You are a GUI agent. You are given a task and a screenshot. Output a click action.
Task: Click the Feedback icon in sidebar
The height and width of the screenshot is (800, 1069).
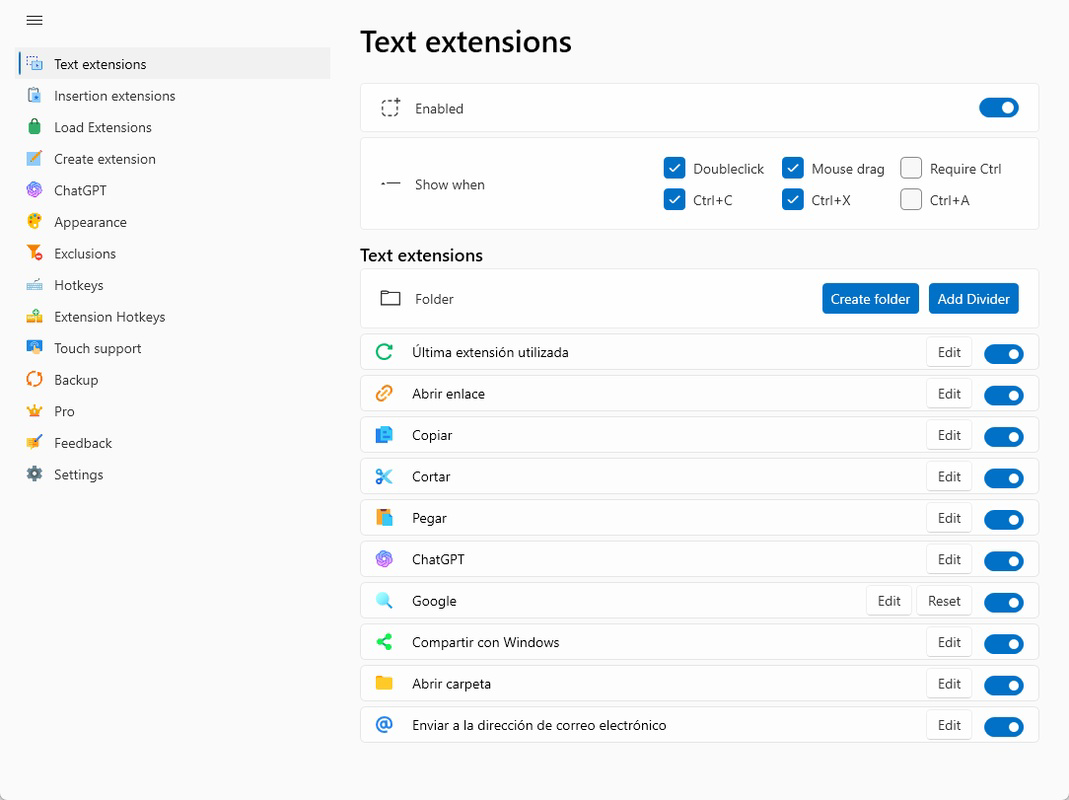[x=34, y=442]
